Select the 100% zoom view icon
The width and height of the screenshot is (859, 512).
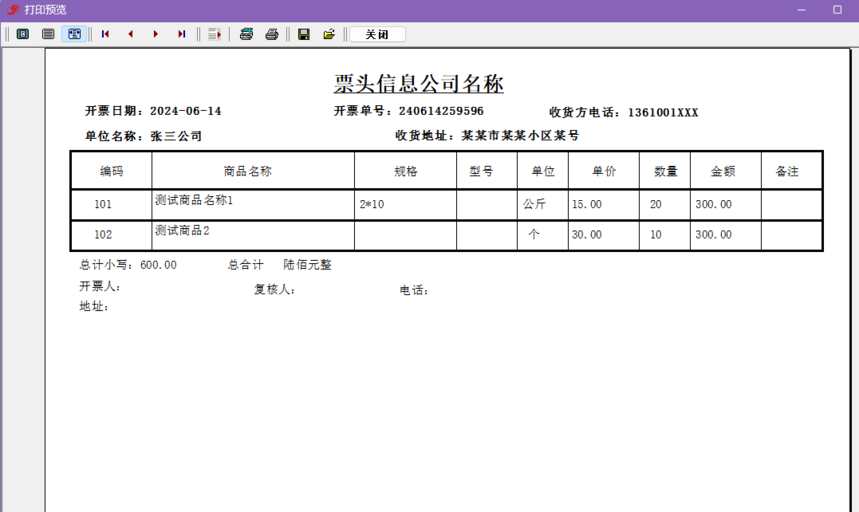pyautogui.click(x=48, y=34)
